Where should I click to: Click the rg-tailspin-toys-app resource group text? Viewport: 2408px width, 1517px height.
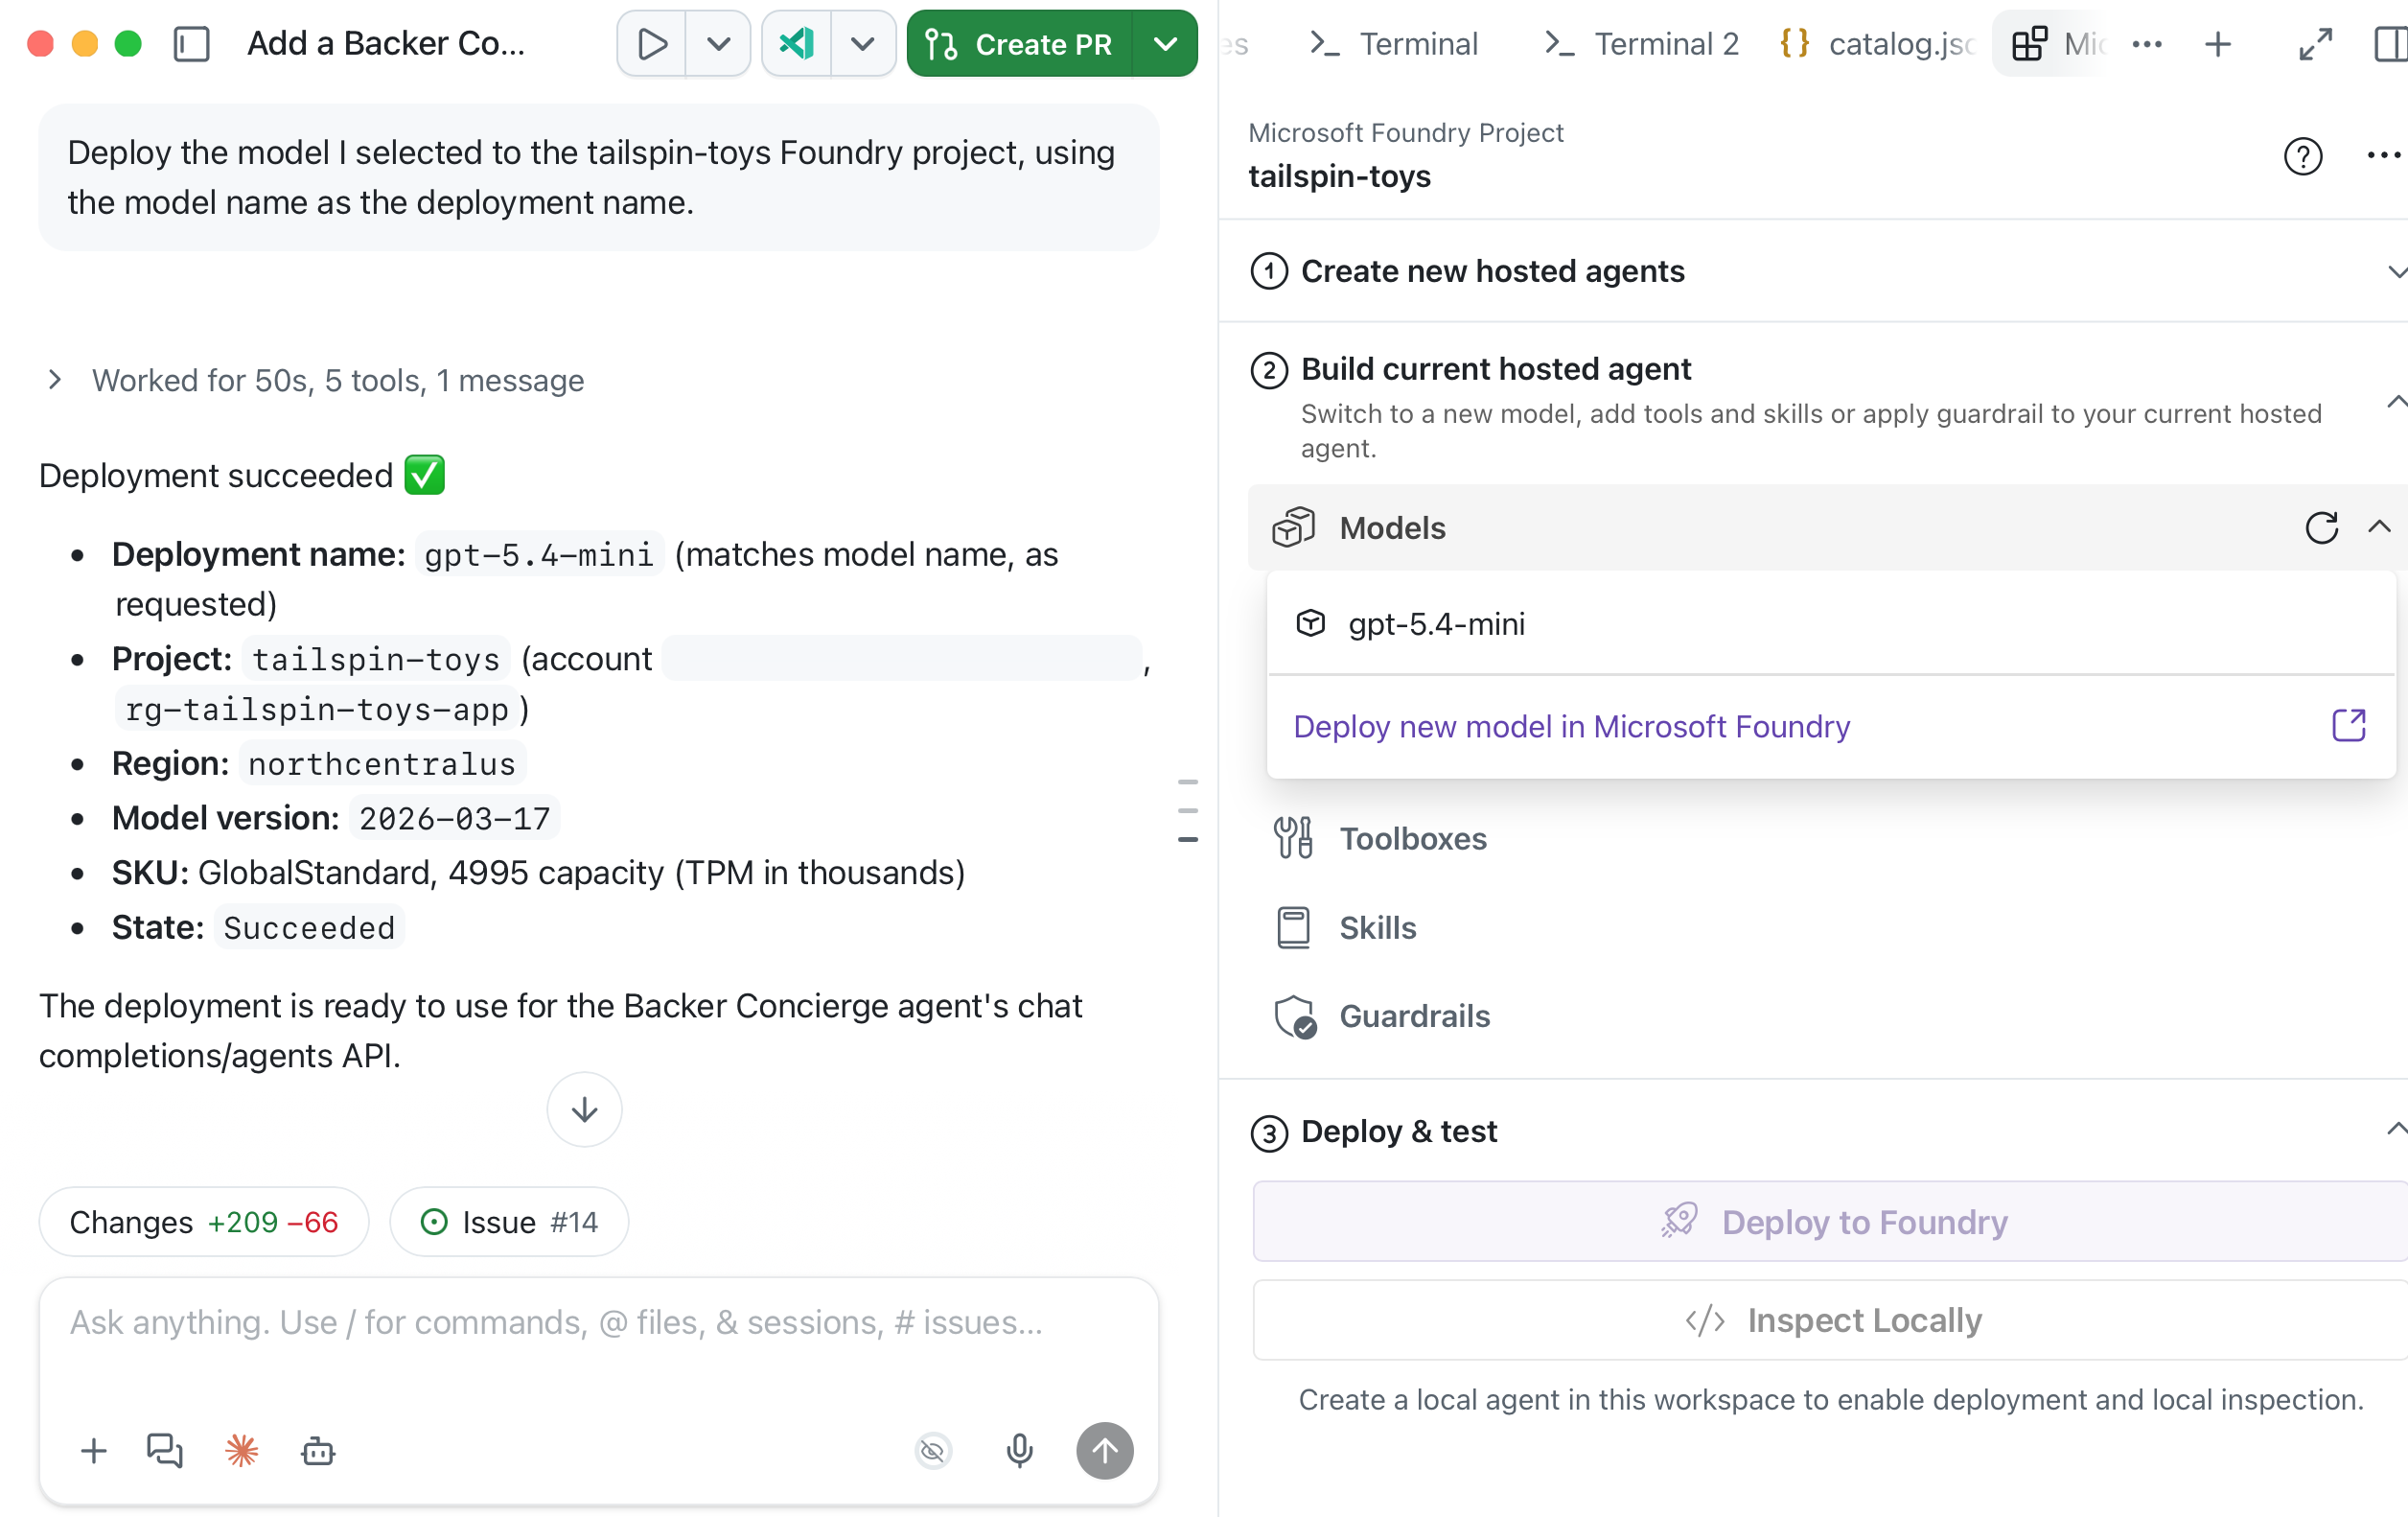(317, 709)
